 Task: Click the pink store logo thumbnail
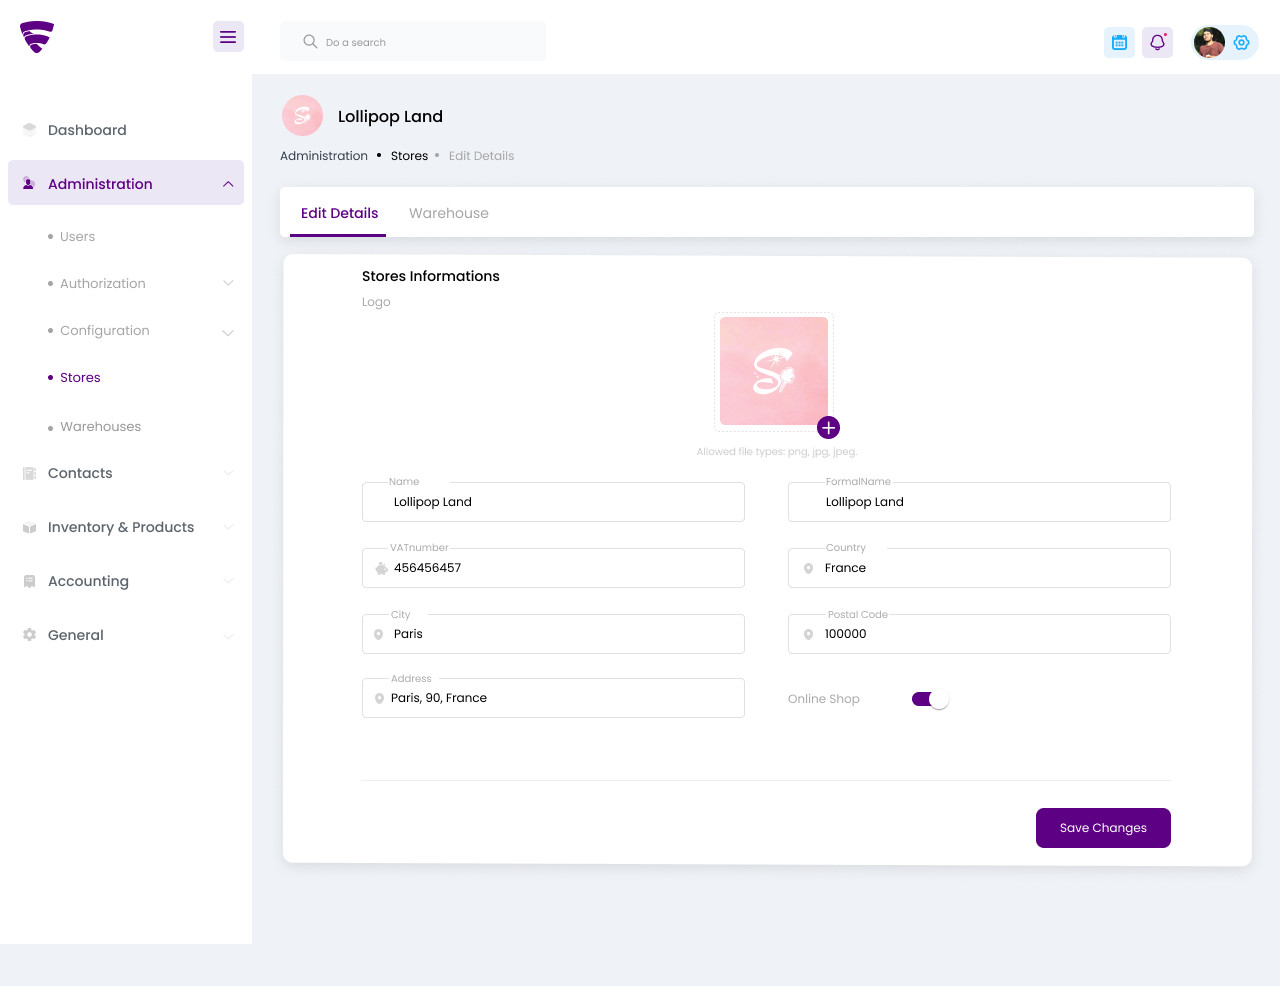[774, 371]
